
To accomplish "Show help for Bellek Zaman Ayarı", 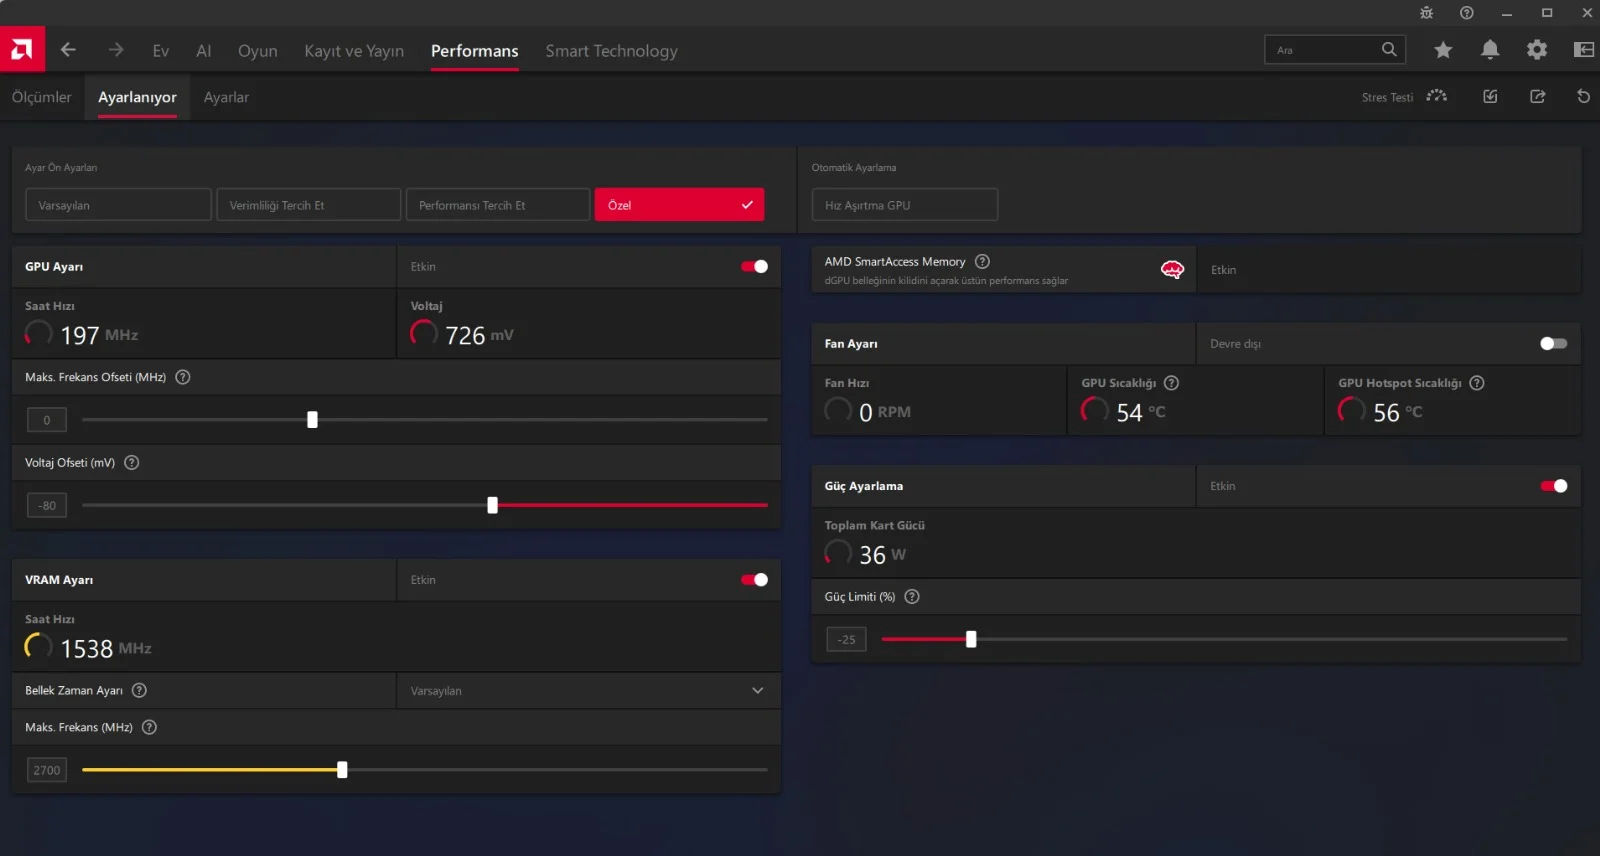I will 140,690.
